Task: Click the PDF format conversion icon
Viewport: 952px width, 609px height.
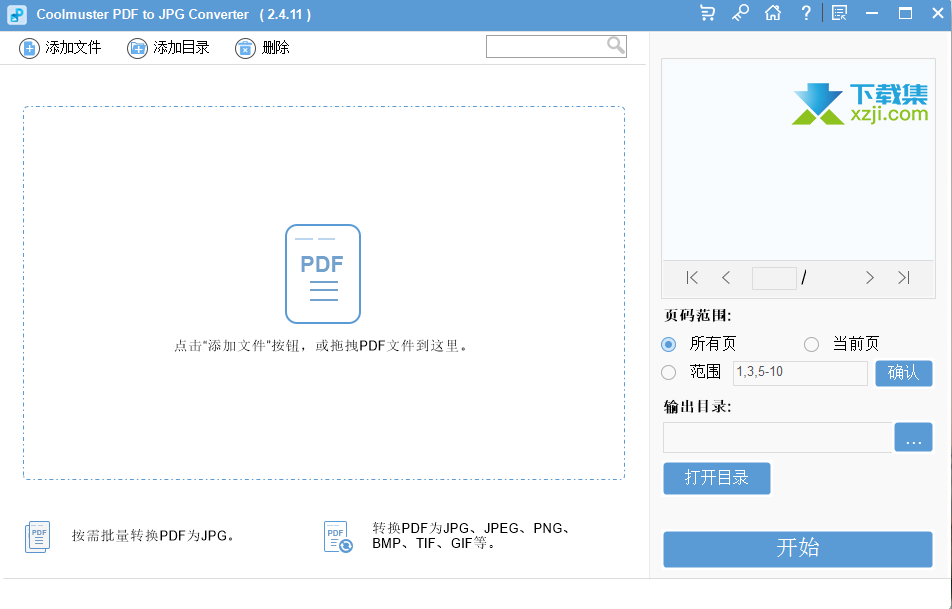Action: click(338, 537)
